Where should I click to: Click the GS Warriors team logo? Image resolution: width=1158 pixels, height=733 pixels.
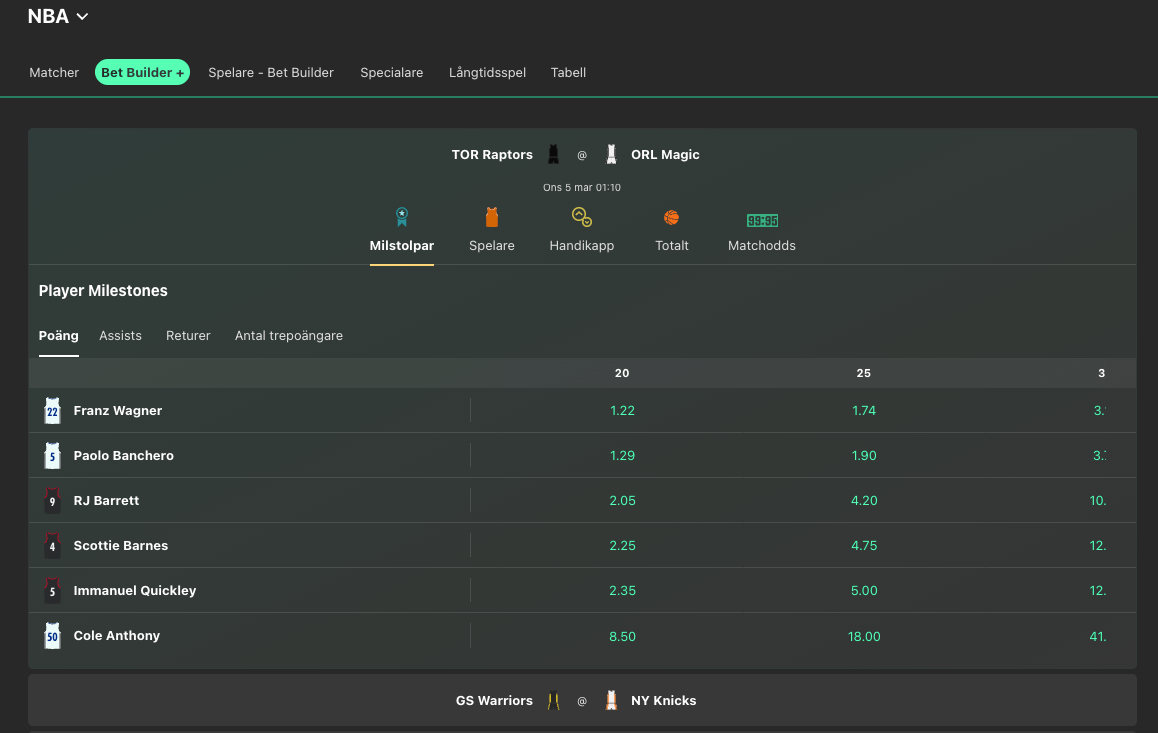point(552,700)
